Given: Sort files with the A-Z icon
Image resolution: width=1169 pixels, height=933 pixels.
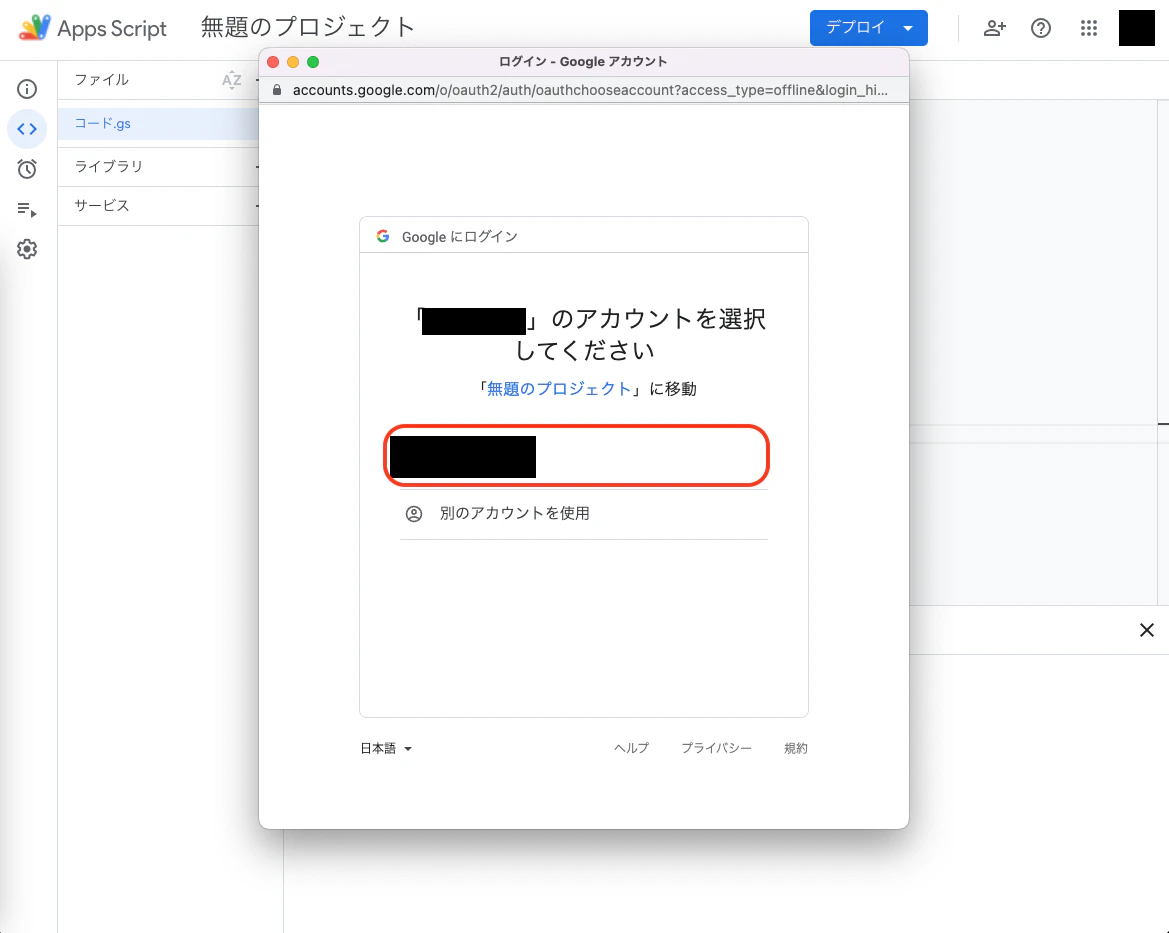Looking at the screenshot, I should 231,80.
